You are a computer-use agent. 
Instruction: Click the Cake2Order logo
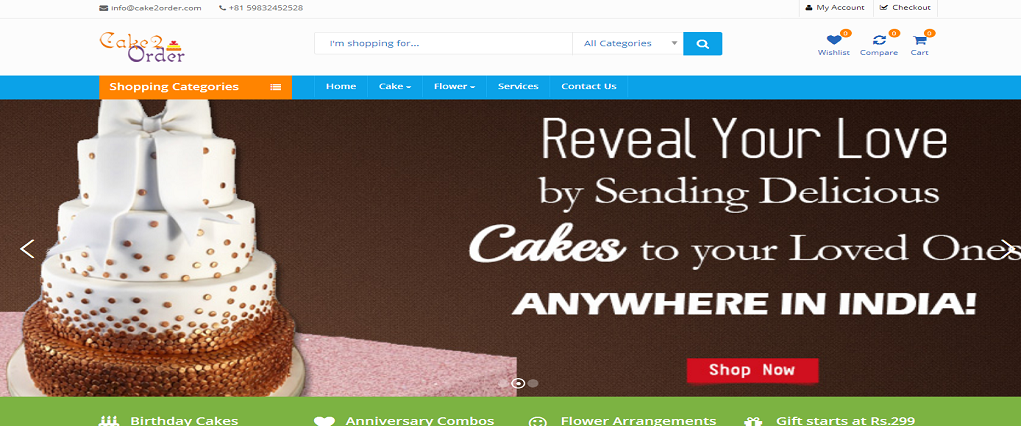(142, 48)
